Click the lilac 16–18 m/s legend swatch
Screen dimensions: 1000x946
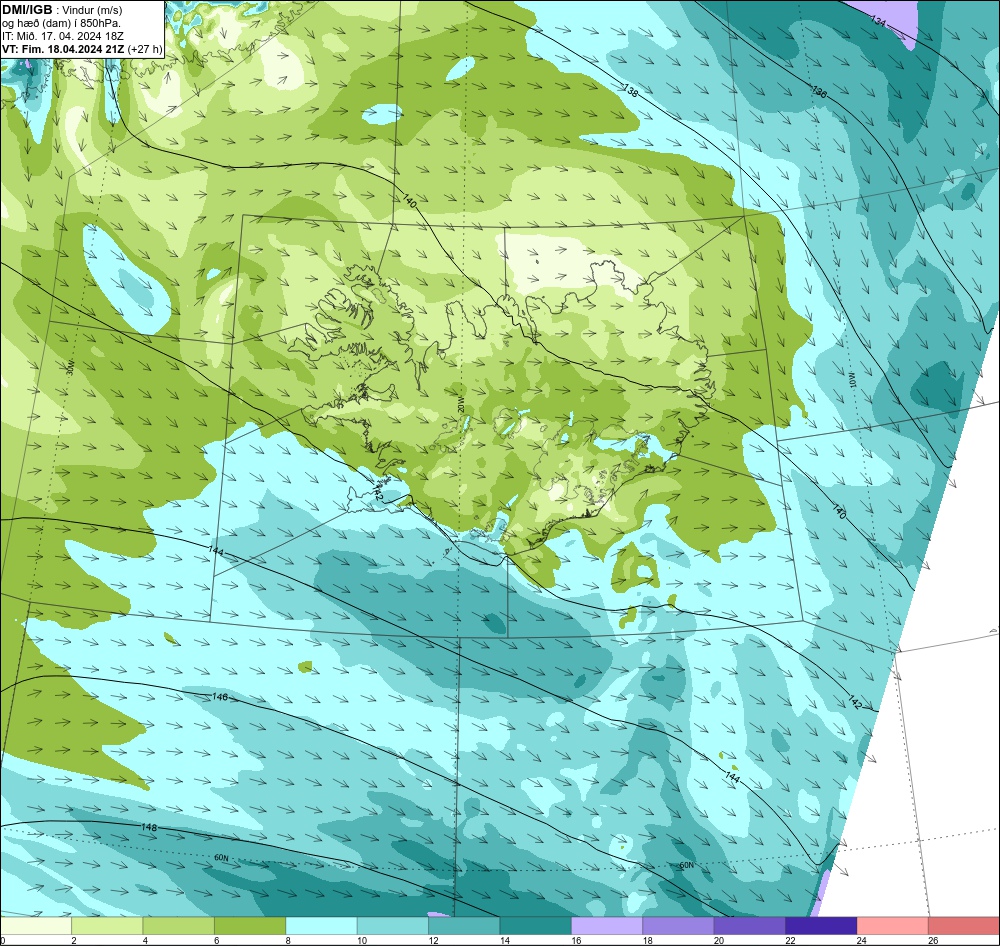(x=607, y=926)
